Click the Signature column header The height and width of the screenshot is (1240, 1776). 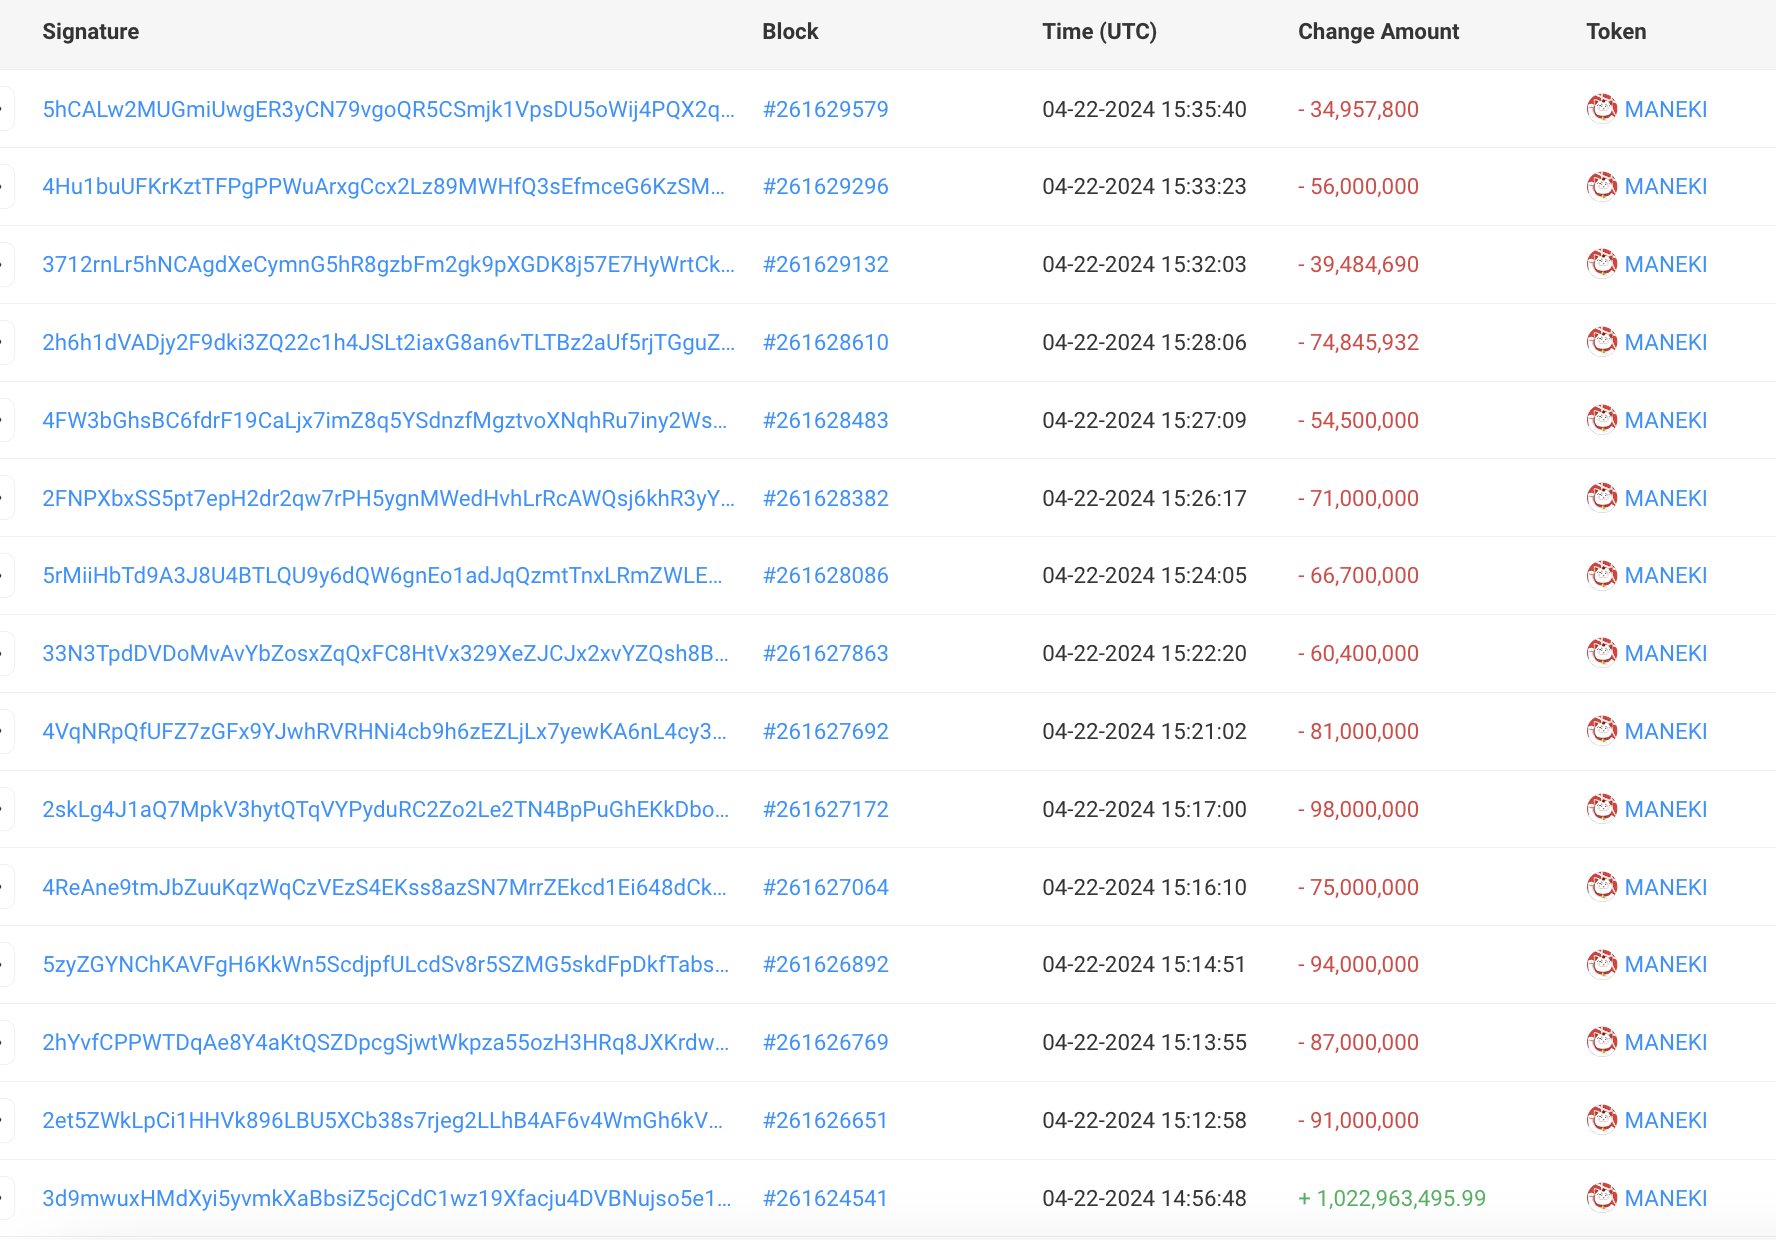90,32
